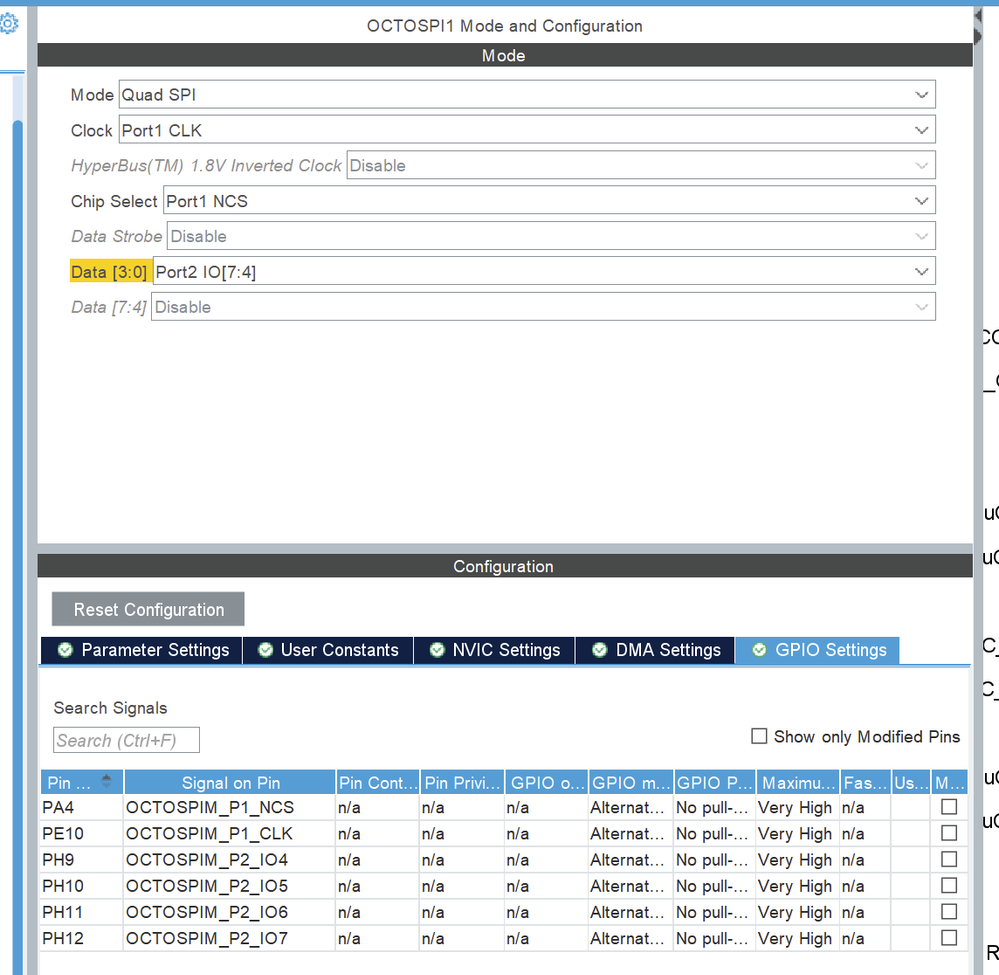Click the Alternate mode cell in PH9 row
999x975 pixels.
(x=630, y=860)
